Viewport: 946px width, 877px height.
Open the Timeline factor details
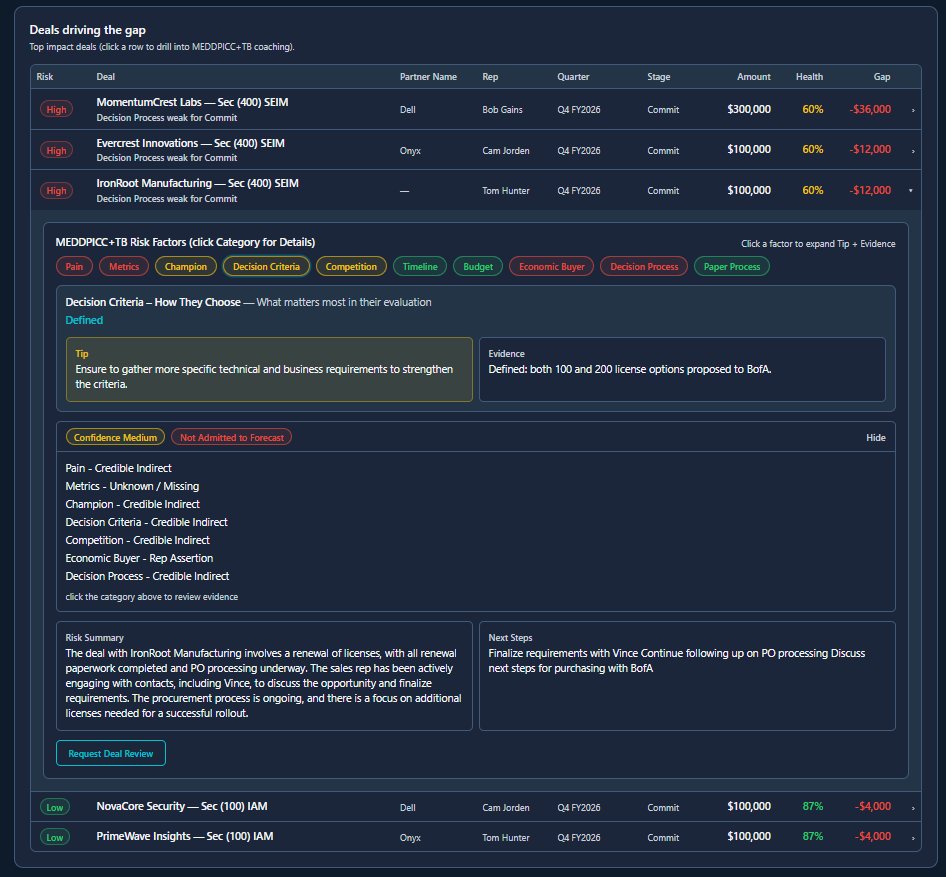419,266
